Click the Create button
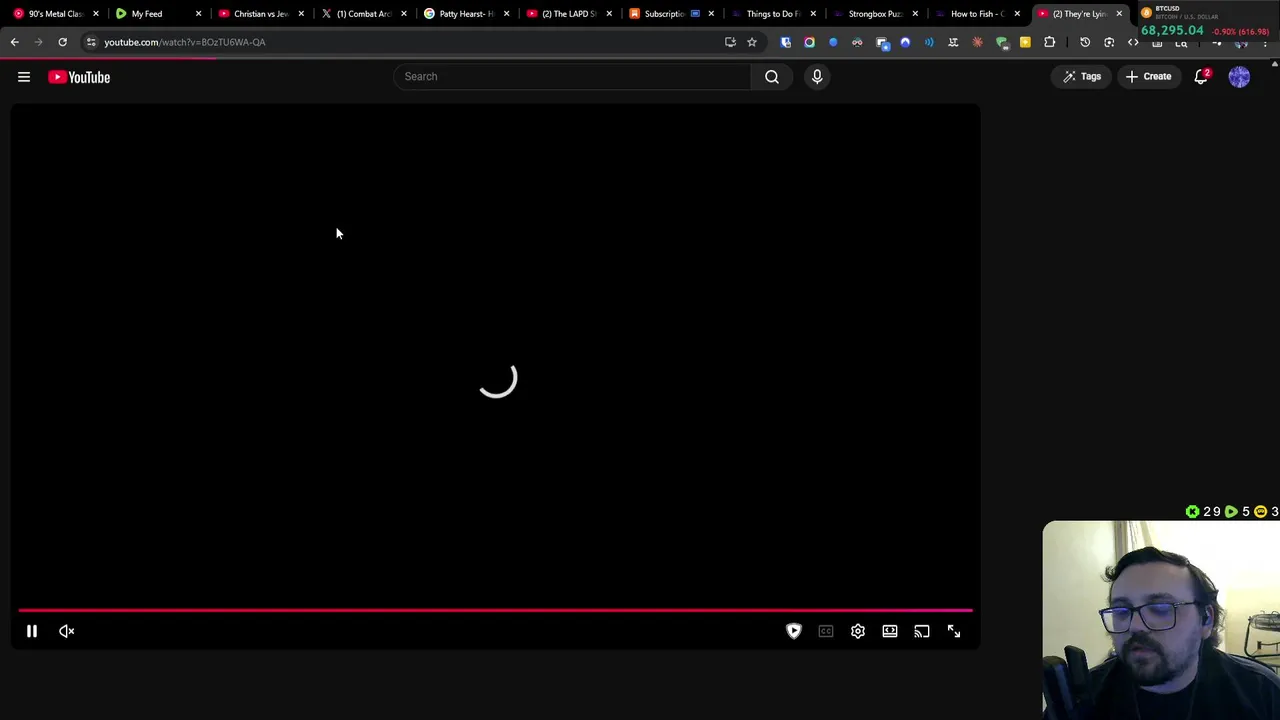 [x=1148, y=77]
